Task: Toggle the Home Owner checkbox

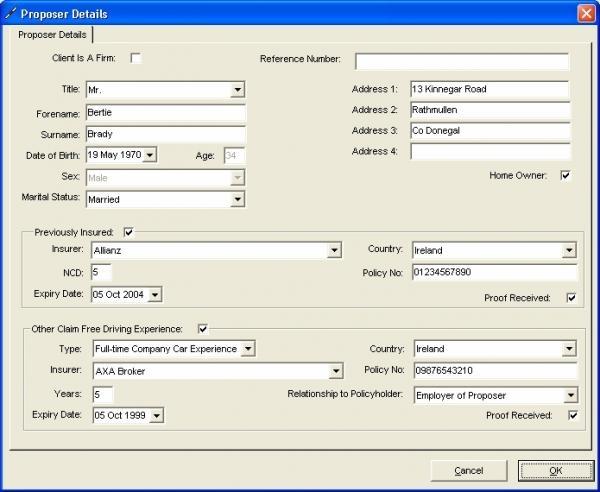Action: pyautogui.click(x=565, y=176)
